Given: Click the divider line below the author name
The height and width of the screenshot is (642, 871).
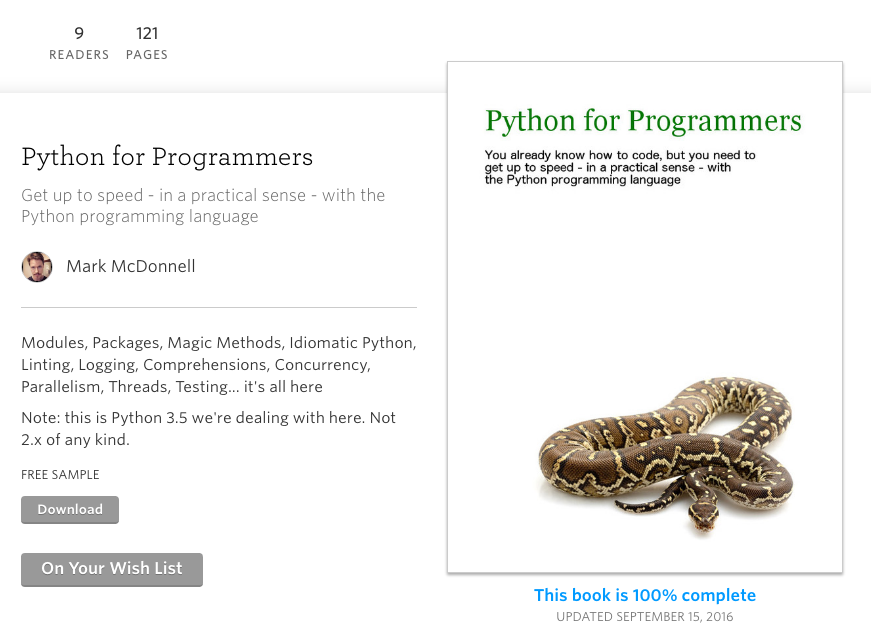Looking at the screenshot, I should pyautogui.click(x=219, y=307).
